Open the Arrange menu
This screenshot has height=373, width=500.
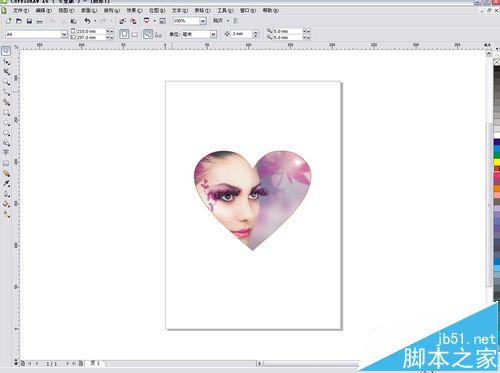tap(112, 11)
